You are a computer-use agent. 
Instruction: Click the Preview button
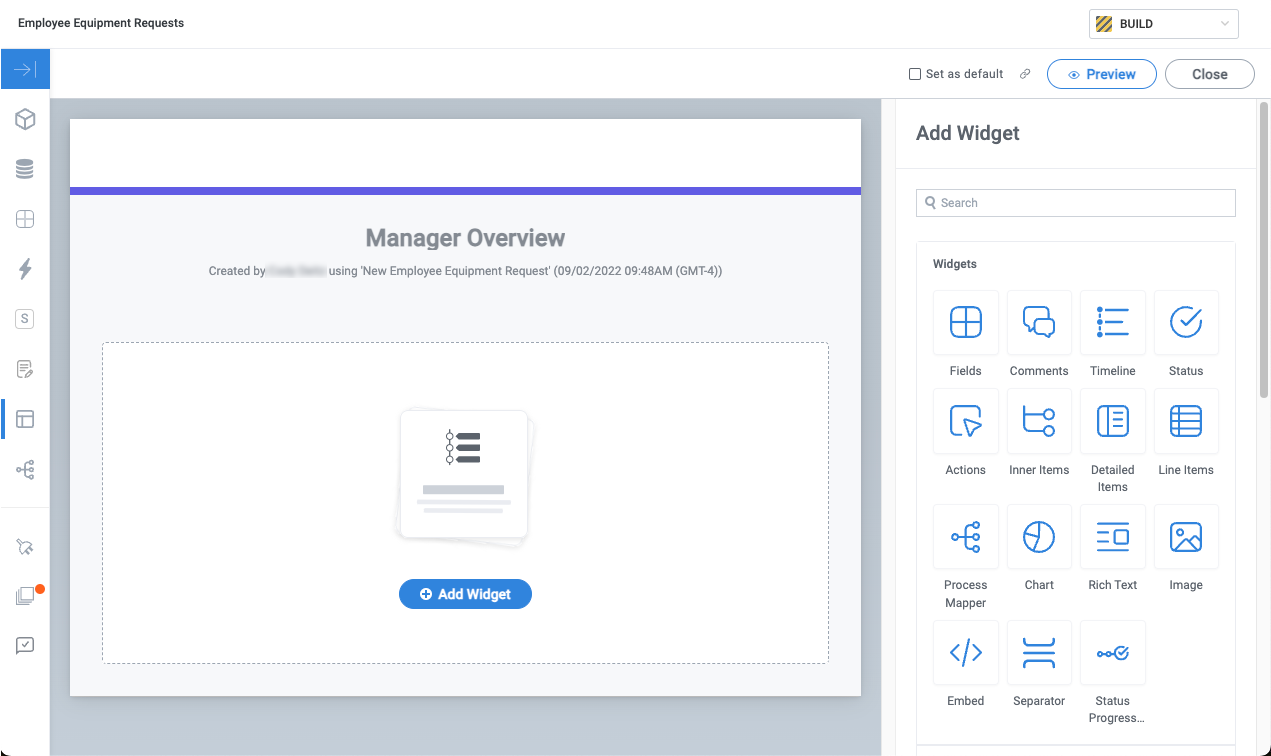(1101, 74)
